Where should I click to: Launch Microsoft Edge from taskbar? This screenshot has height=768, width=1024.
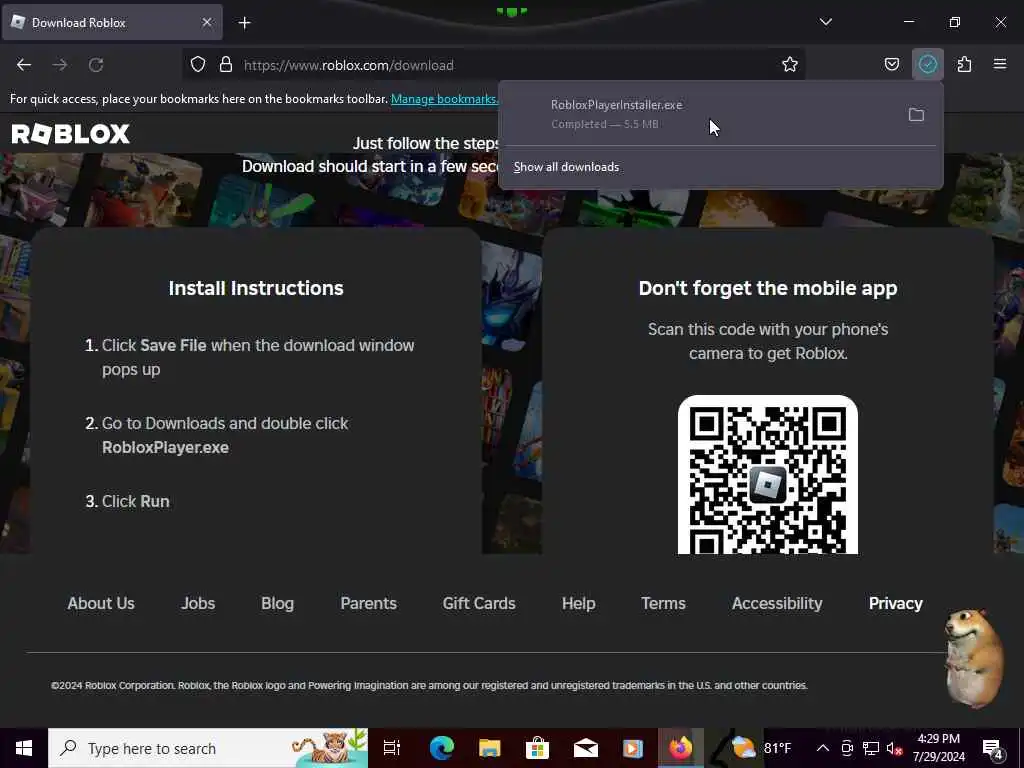tap(441, 748)
